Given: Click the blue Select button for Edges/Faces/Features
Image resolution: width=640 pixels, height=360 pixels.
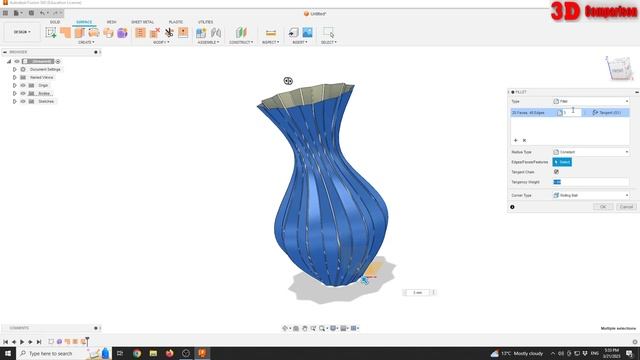Looking at the screenshot, I should tap(562, 162).
